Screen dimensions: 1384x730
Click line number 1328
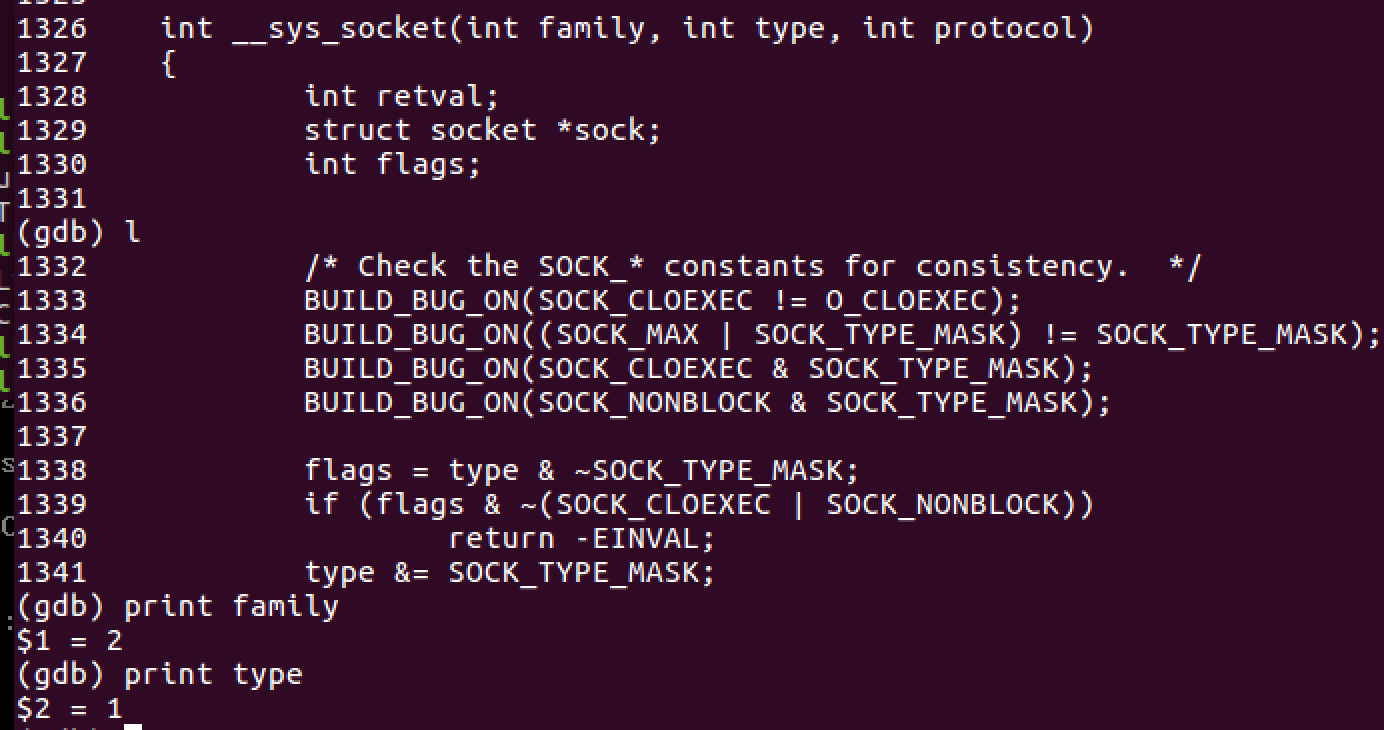click(52, 97)
